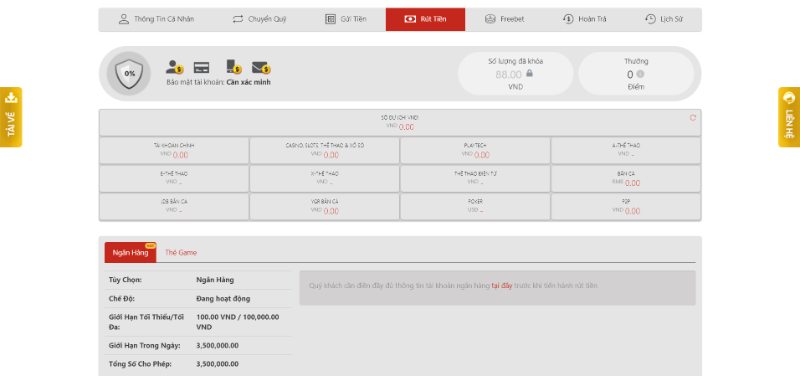Open the Liên Hệ contact side button
Viewport: 800px width, 376px height.
coord(789,117)
